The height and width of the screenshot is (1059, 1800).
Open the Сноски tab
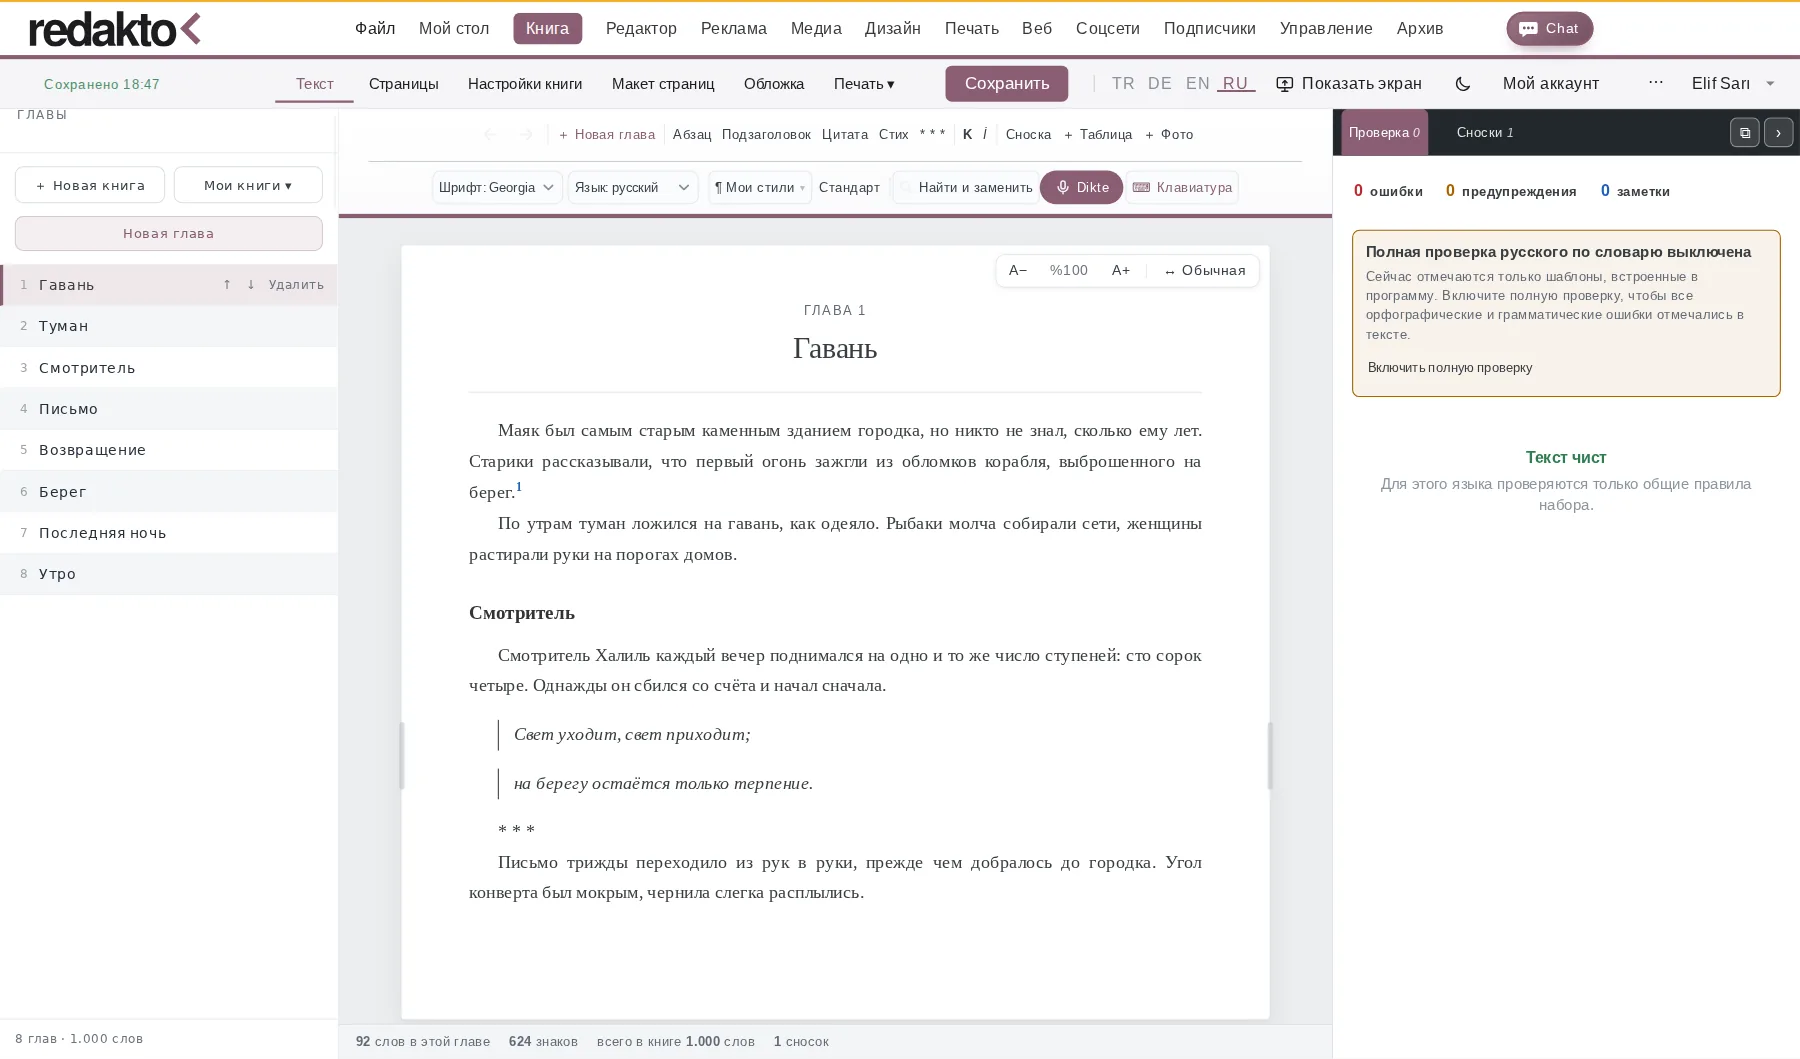[1484, 132]
